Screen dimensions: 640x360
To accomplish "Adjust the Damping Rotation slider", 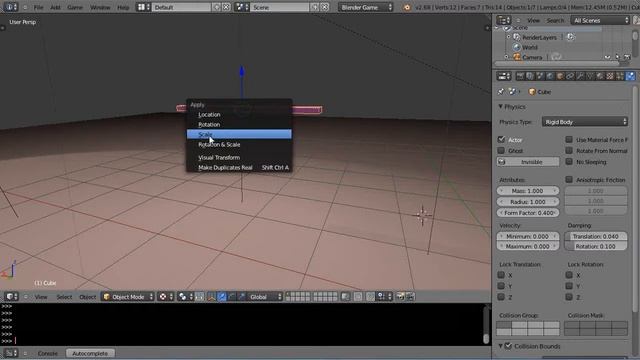I will coord(596,246).
